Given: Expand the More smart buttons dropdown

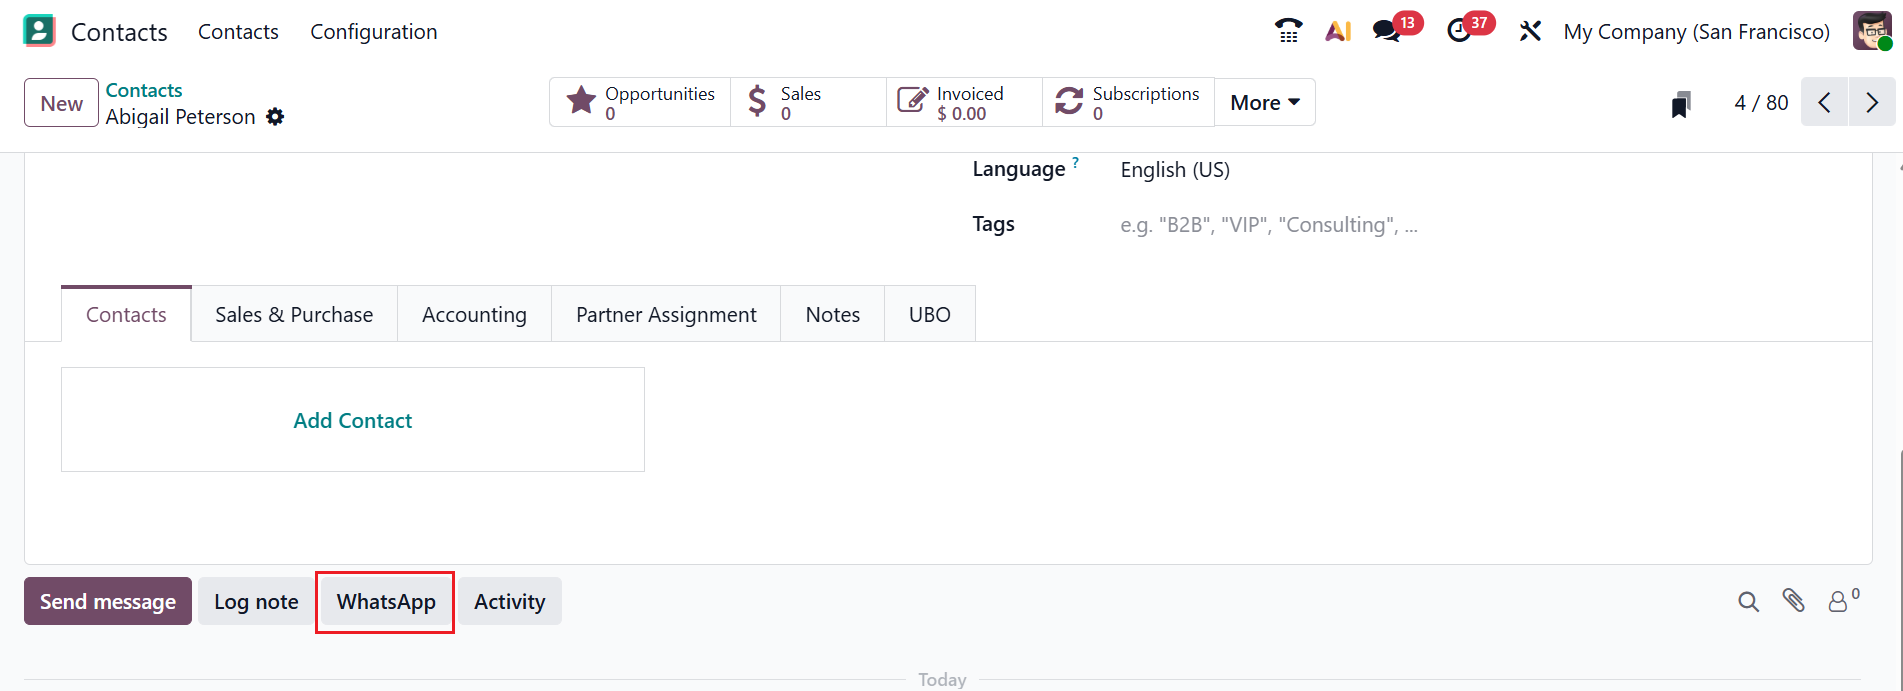Looking at the screenshot, I should tap(1264, 103).
